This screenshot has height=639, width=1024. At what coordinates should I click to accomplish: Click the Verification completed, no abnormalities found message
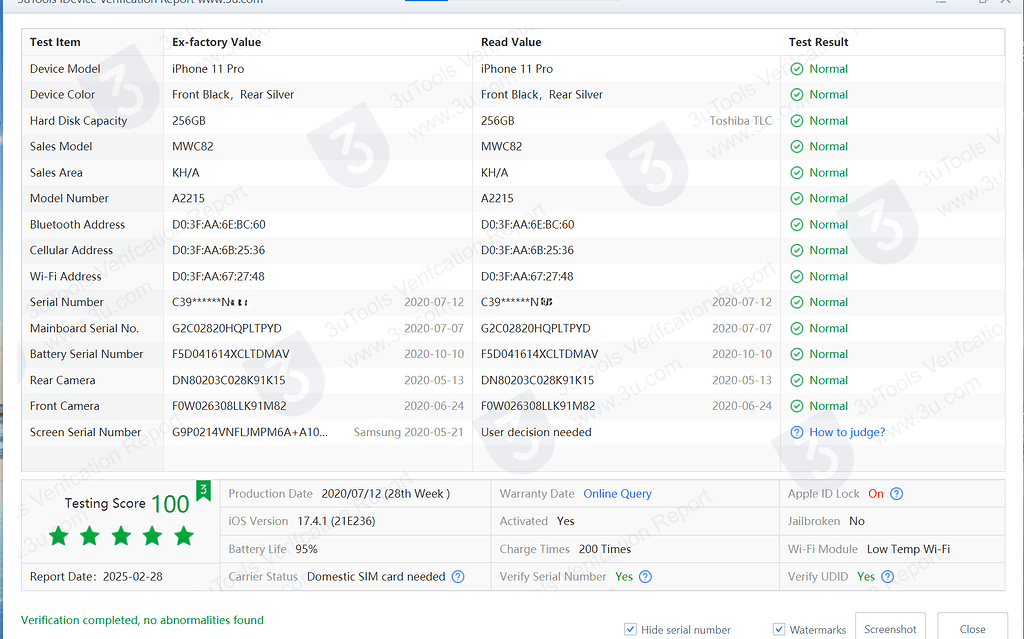click(x=142, y=620)
